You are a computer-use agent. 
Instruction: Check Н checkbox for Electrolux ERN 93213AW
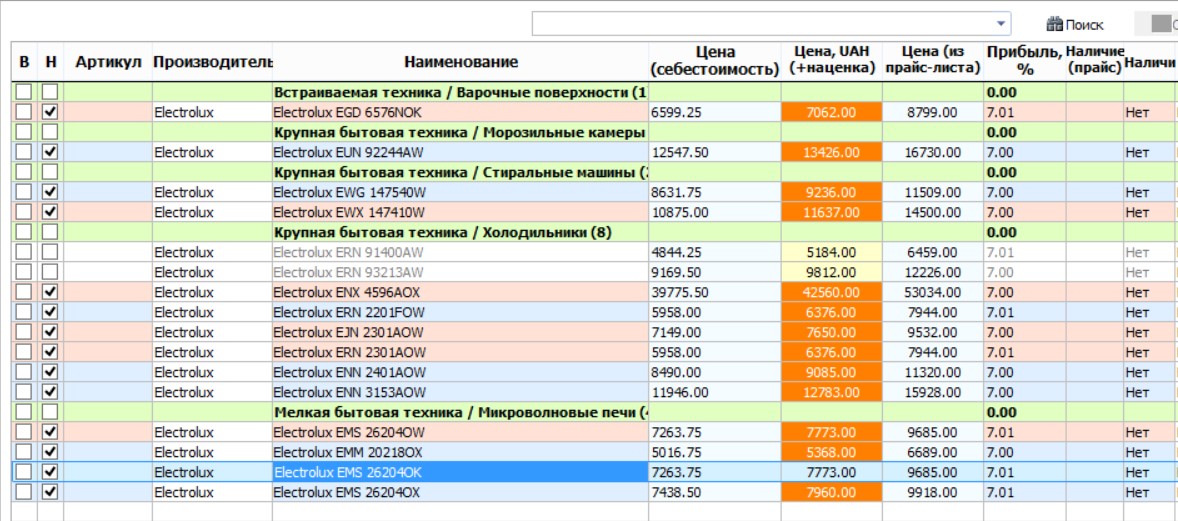(50, 272)
